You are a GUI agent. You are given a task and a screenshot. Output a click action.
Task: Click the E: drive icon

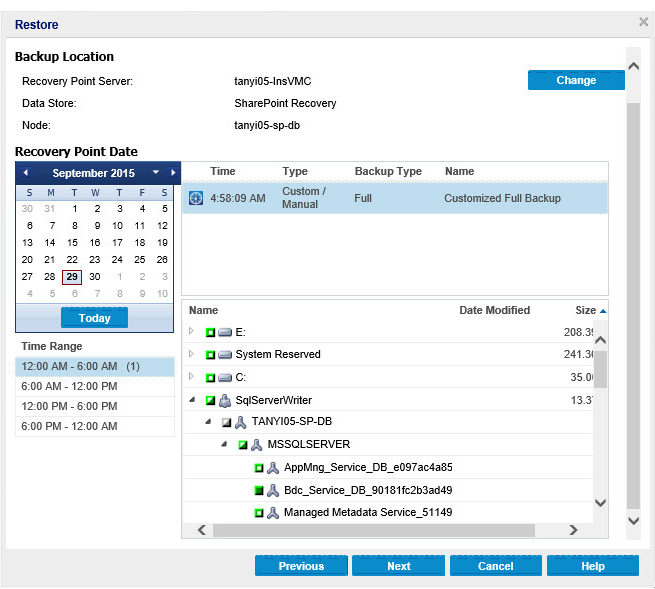pos(225,331)
